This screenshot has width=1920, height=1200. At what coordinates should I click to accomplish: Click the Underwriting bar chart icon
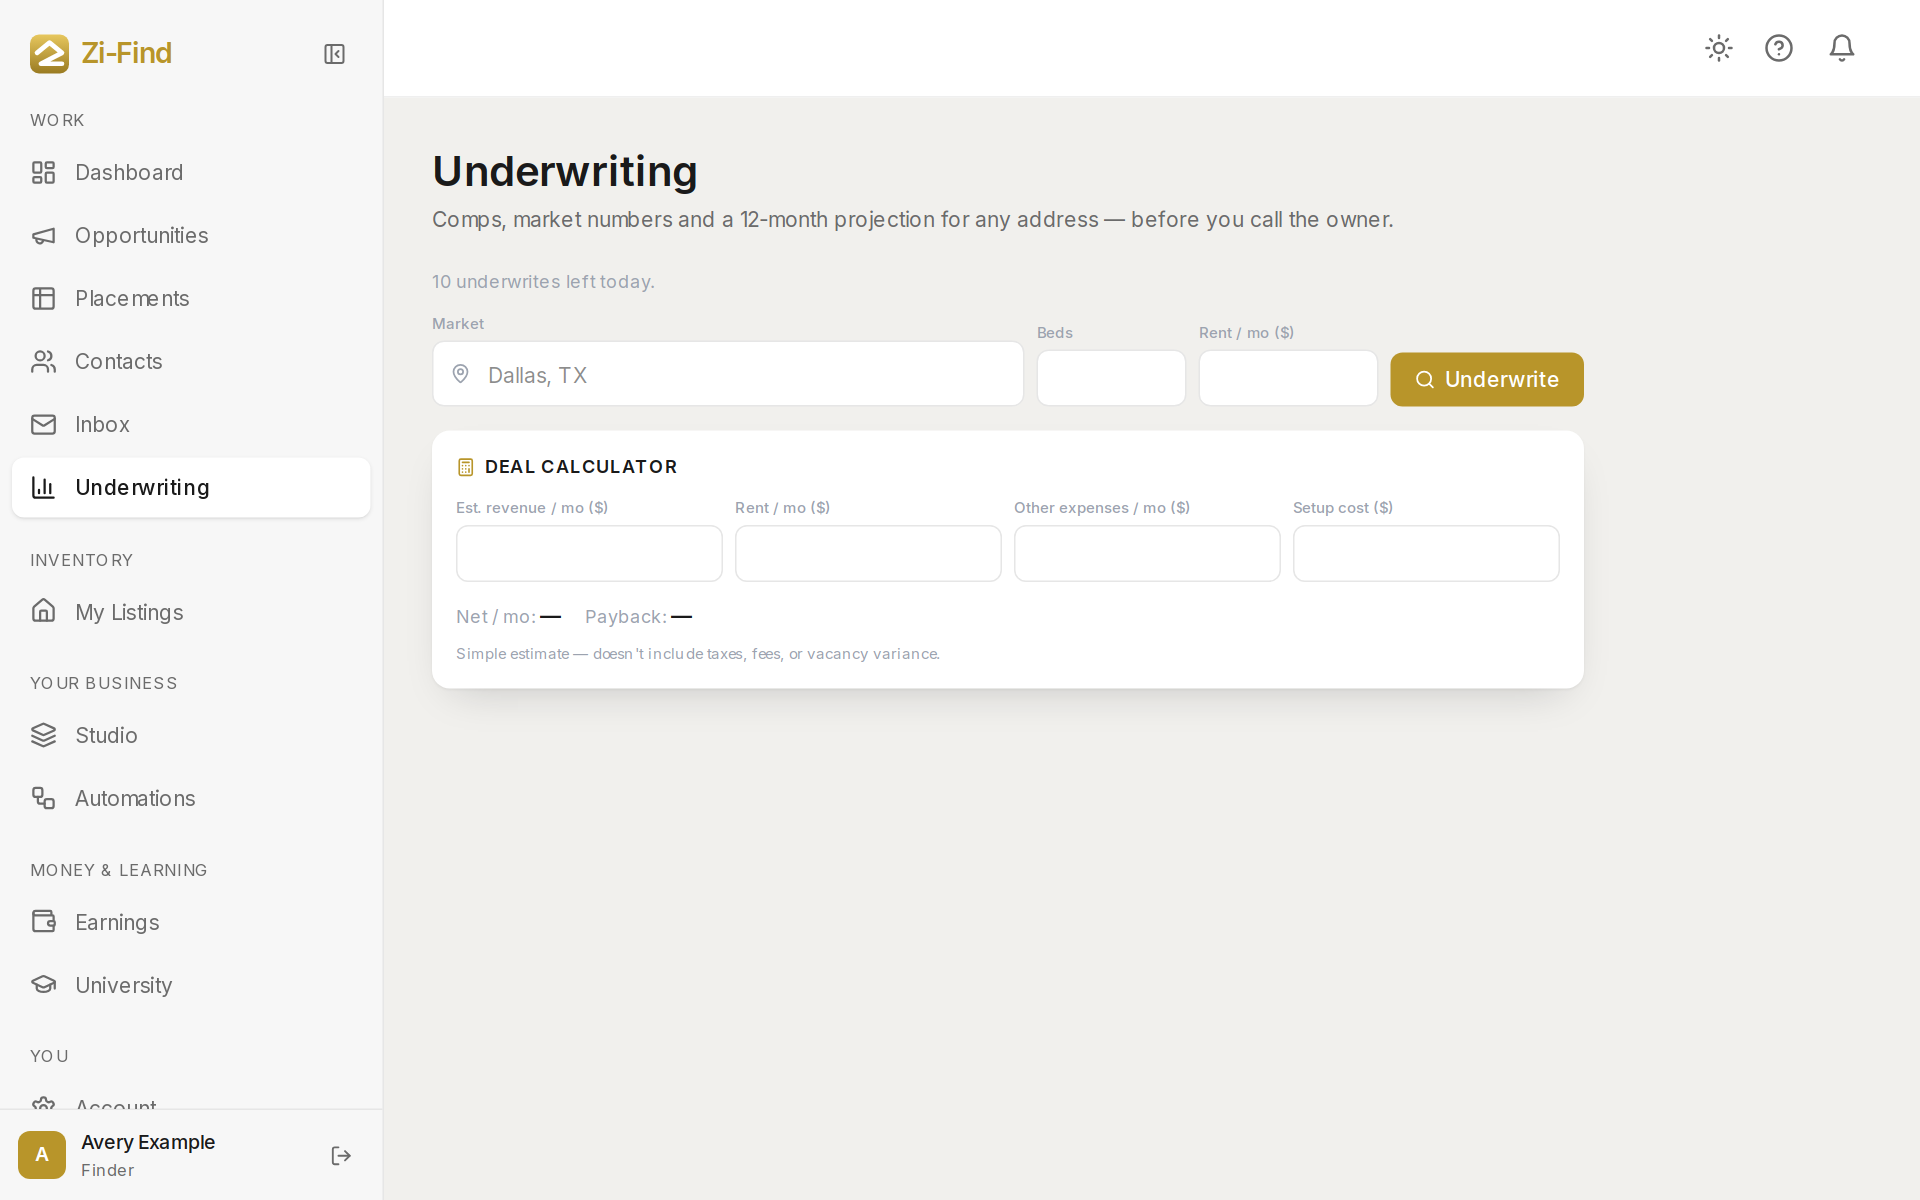pyautogui.click(x=43, y=488)
